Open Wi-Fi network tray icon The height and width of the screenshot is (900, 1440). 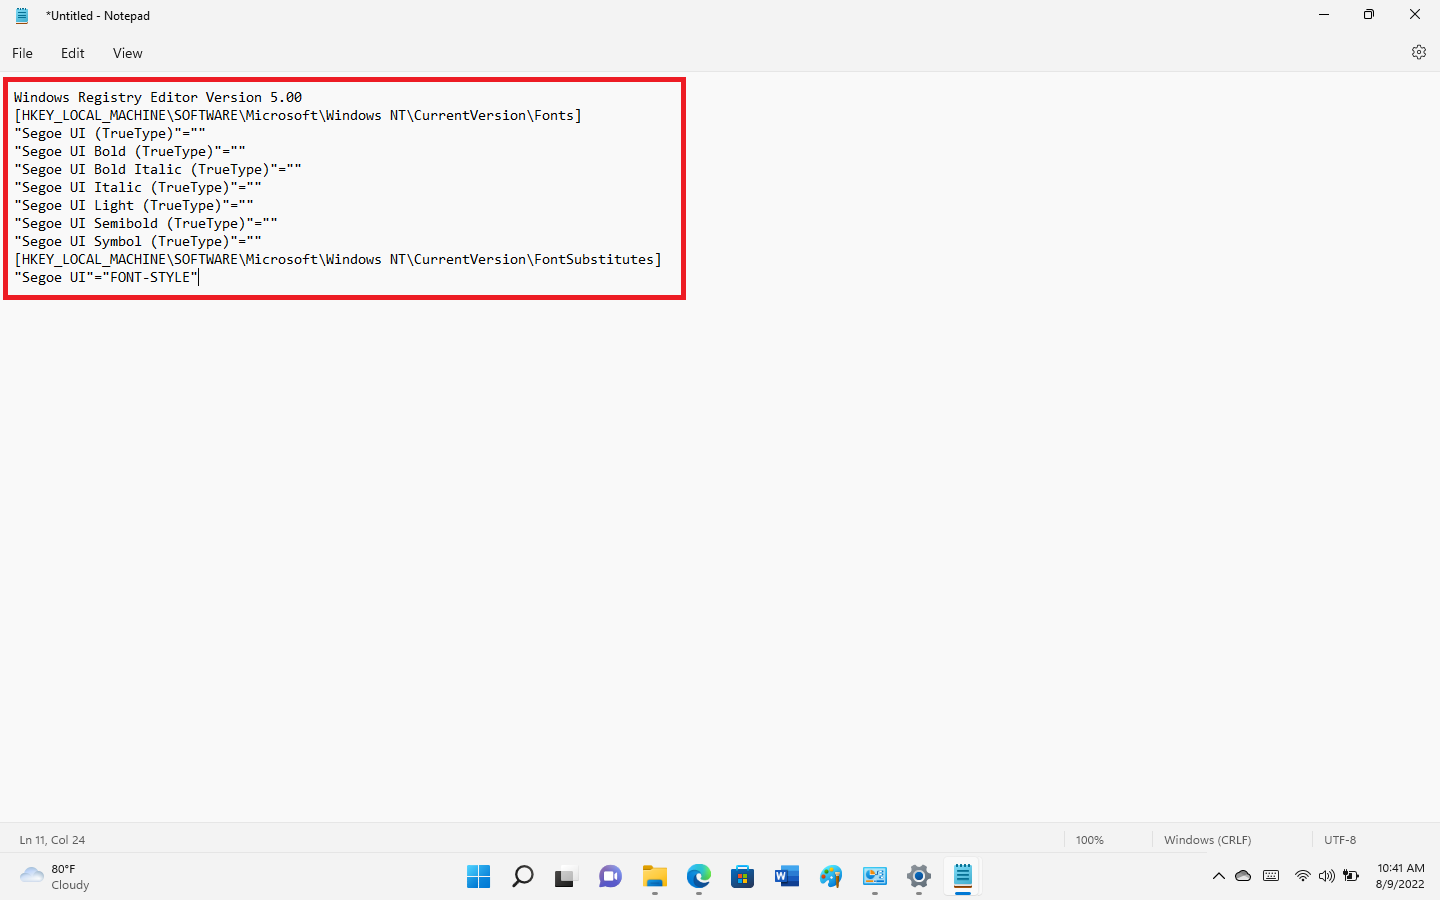[1302, 876]
